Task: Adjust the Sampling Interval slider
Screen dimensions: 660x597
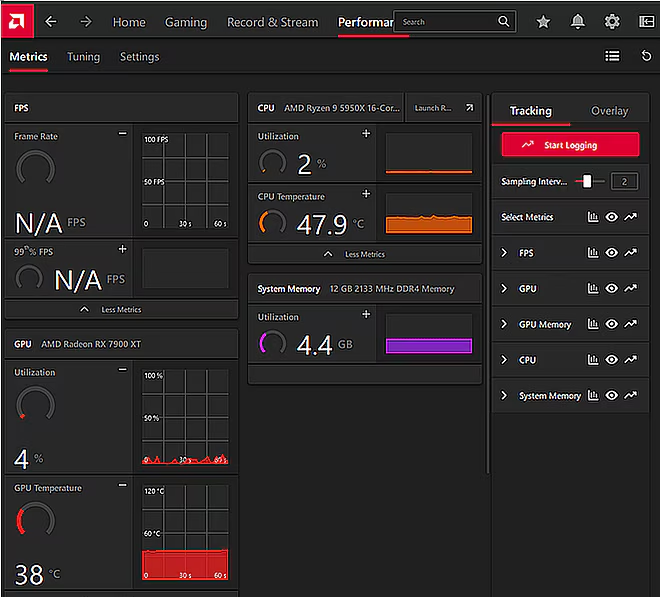Action: coord(589,181)
